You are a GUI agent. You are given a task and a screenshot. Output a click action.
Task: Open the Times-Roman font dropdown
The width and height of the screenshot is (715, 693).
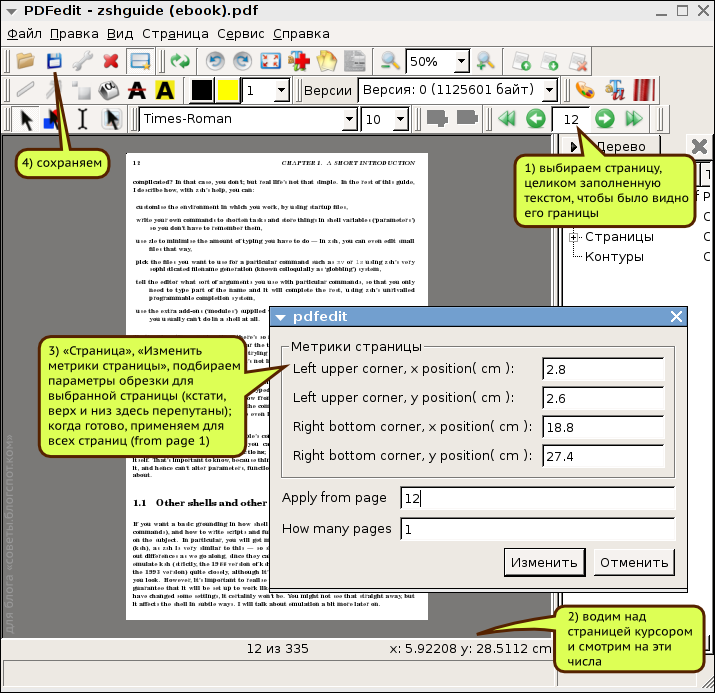[349, 119]
